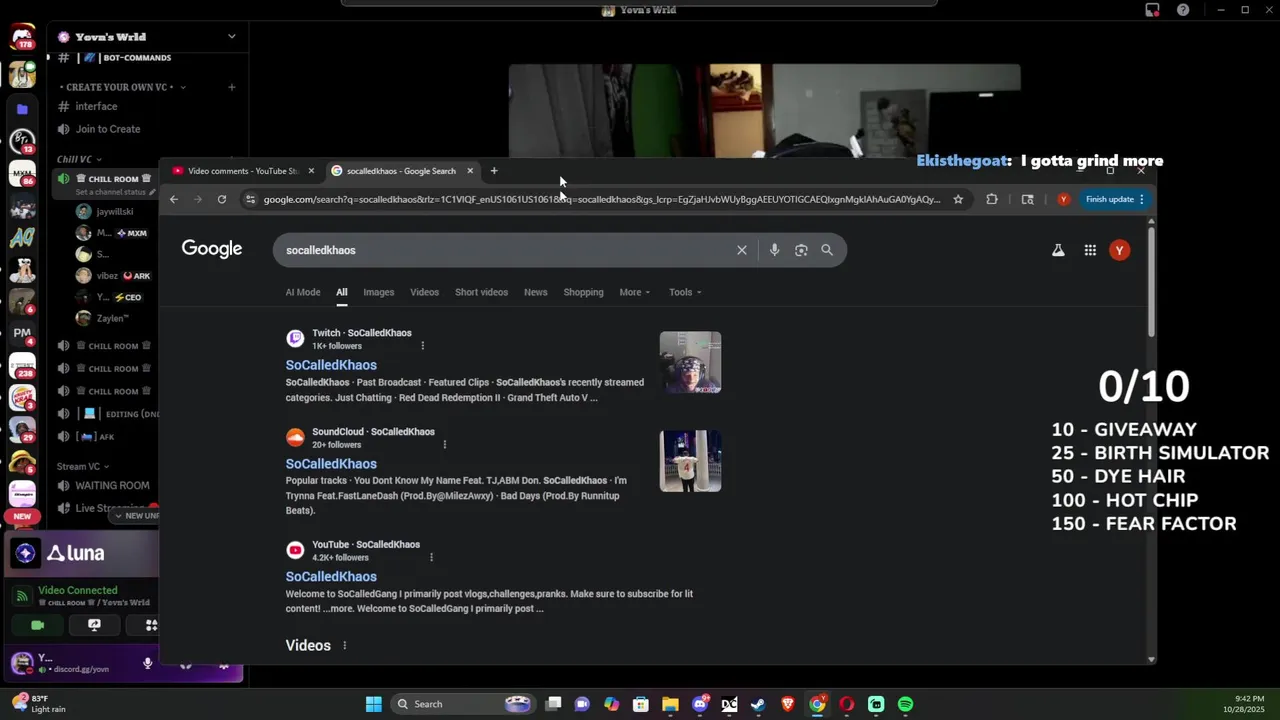1280x720 pixels.
Task: Open Google Search Labs flask icon
Action: click(1058, 250)
